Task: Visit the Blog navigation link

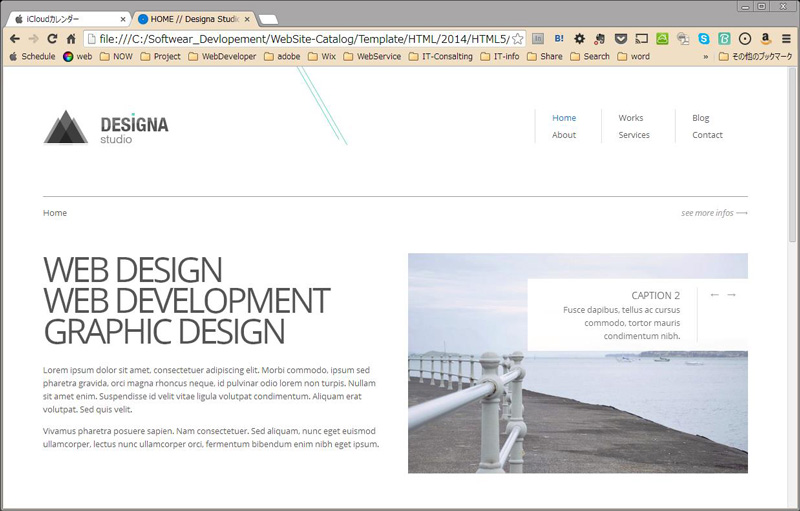Action: pos(701,118)
